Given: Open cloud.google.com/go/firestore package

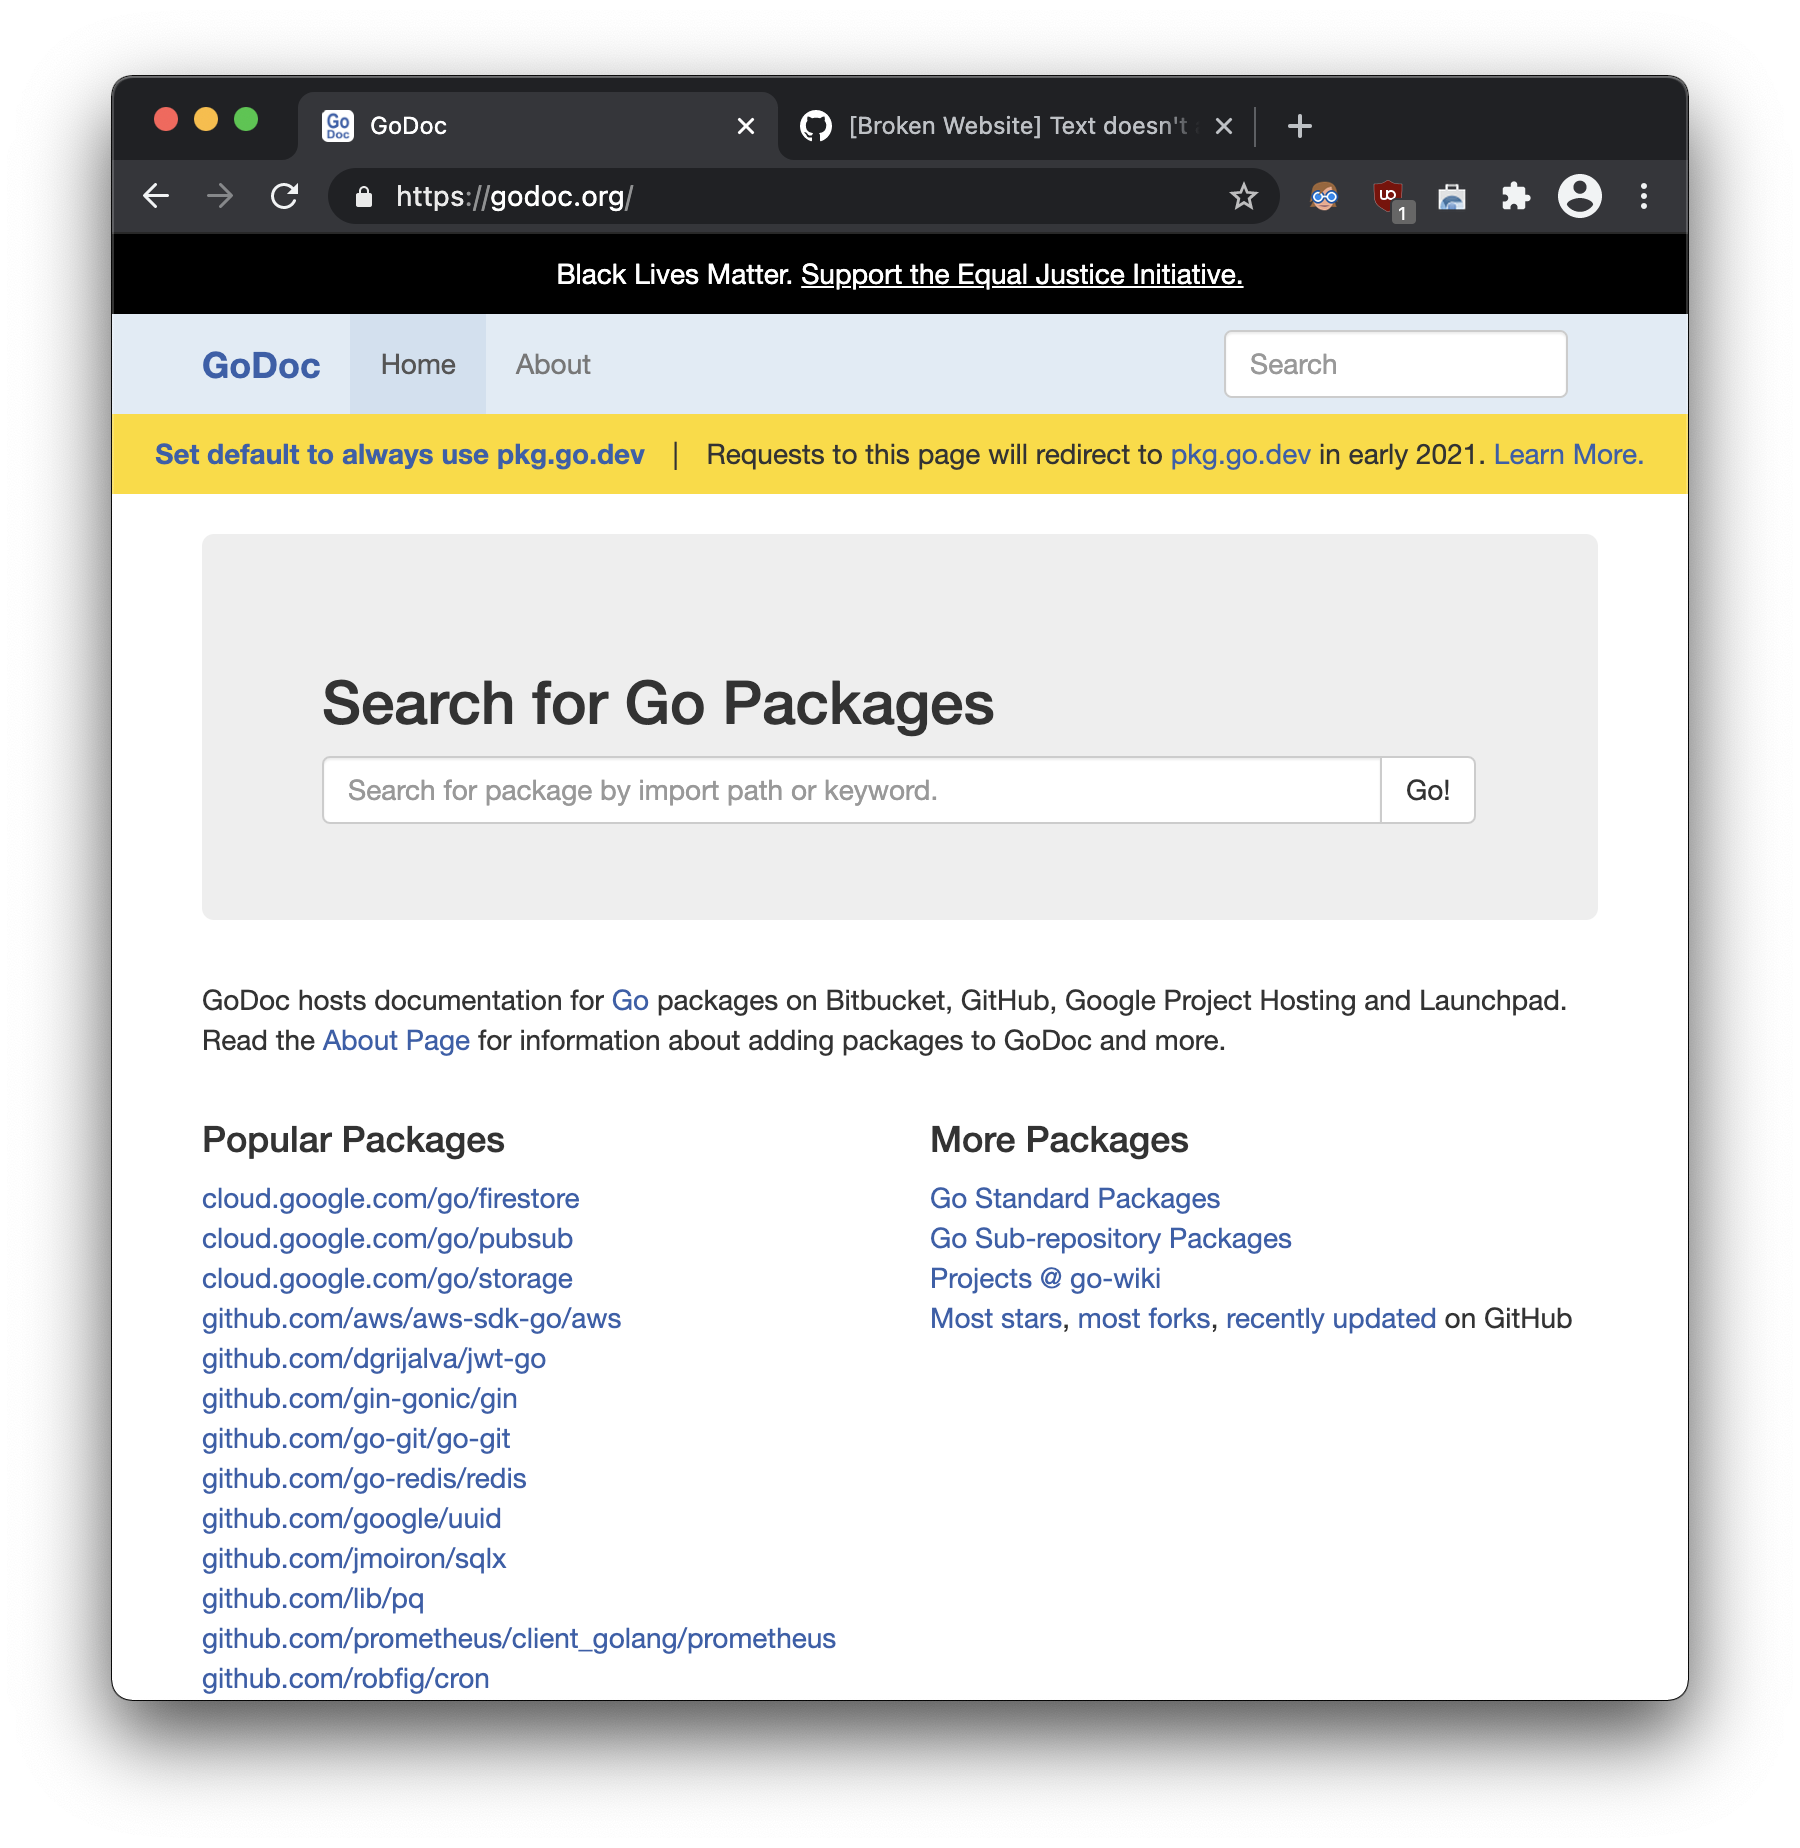Looking at the screenshot, I should (391, 1198).
